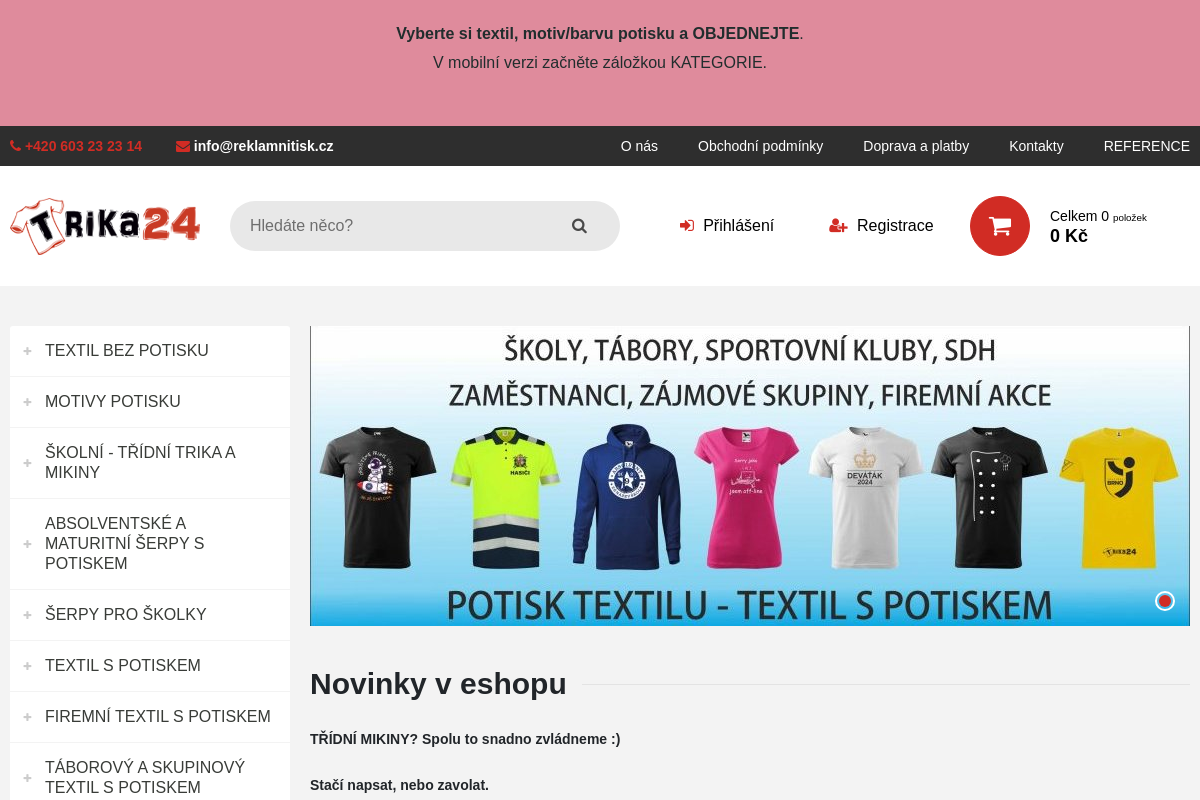Click Obchodní podmínky link
The image size is (1200, 800).
761,146
